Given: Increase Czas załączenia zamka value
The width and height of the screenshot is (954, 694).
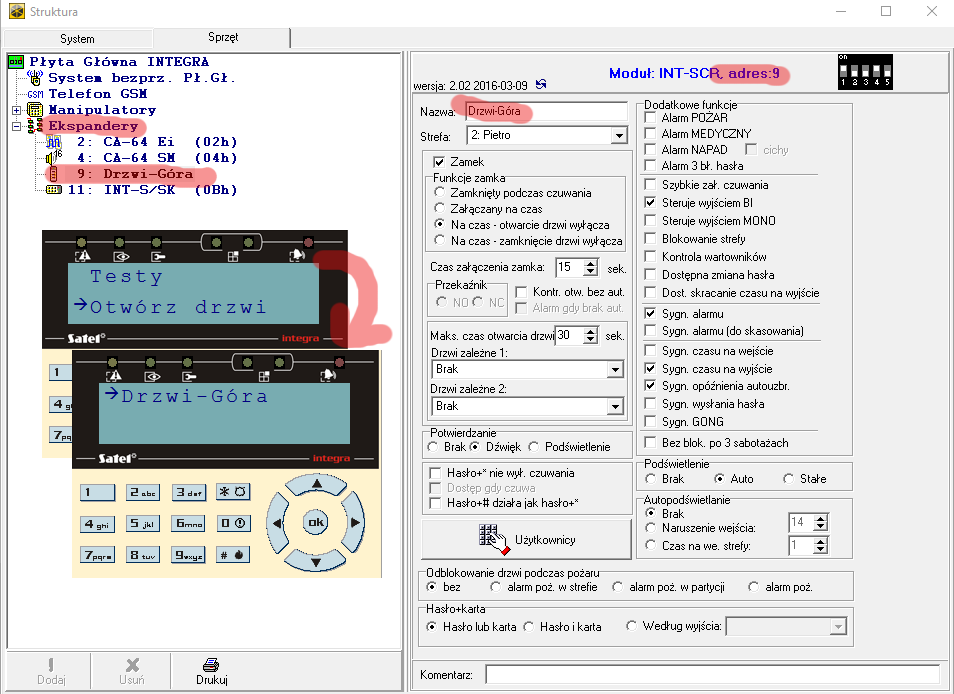Looking at the screenshot, I should click(x=591, y=263).
